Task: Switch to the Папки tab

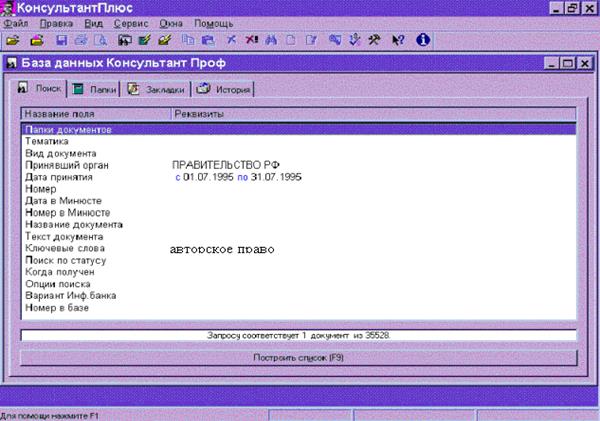Action: pyautogui.click(x=94, y=90)
